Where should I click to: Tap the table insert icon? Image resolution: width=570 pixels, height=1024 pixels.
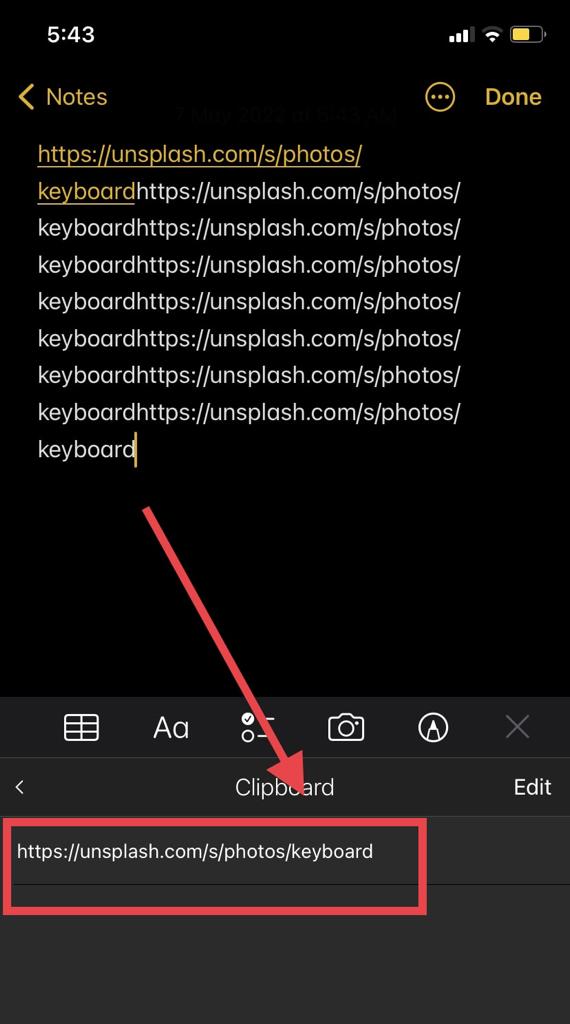coord(82,727)
